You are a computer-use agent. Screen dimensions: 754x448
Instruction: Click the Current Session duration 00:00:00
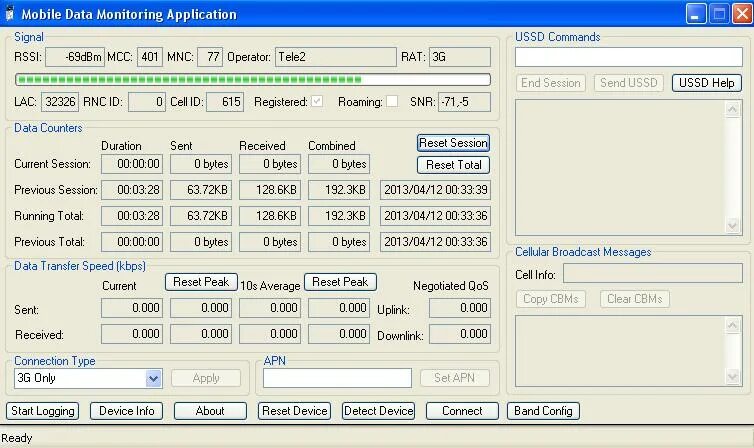pos(132,164)
